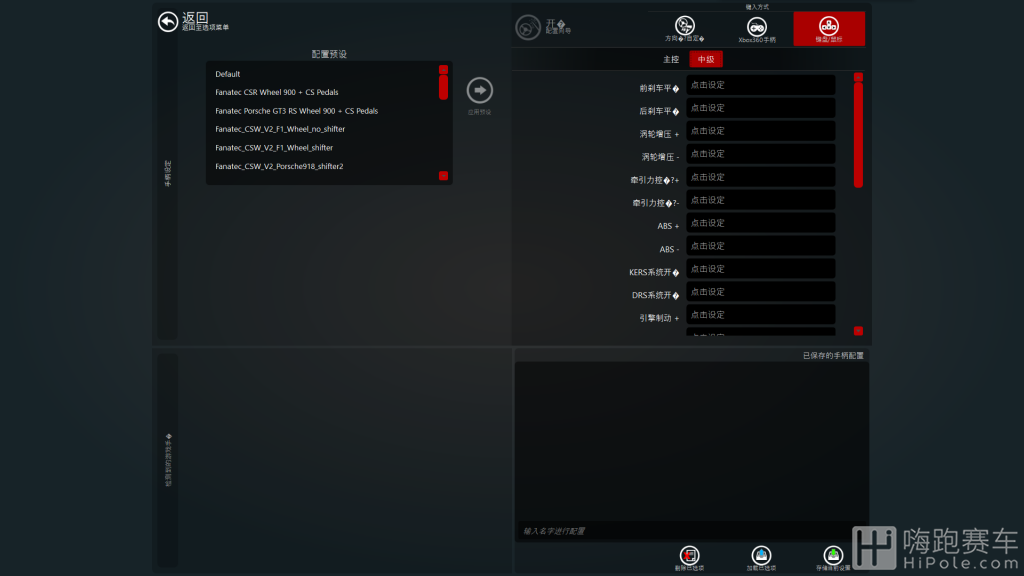Set binding for 引擎制动 +
This screenshot has height=576, width=1024.
pos(761,315)
